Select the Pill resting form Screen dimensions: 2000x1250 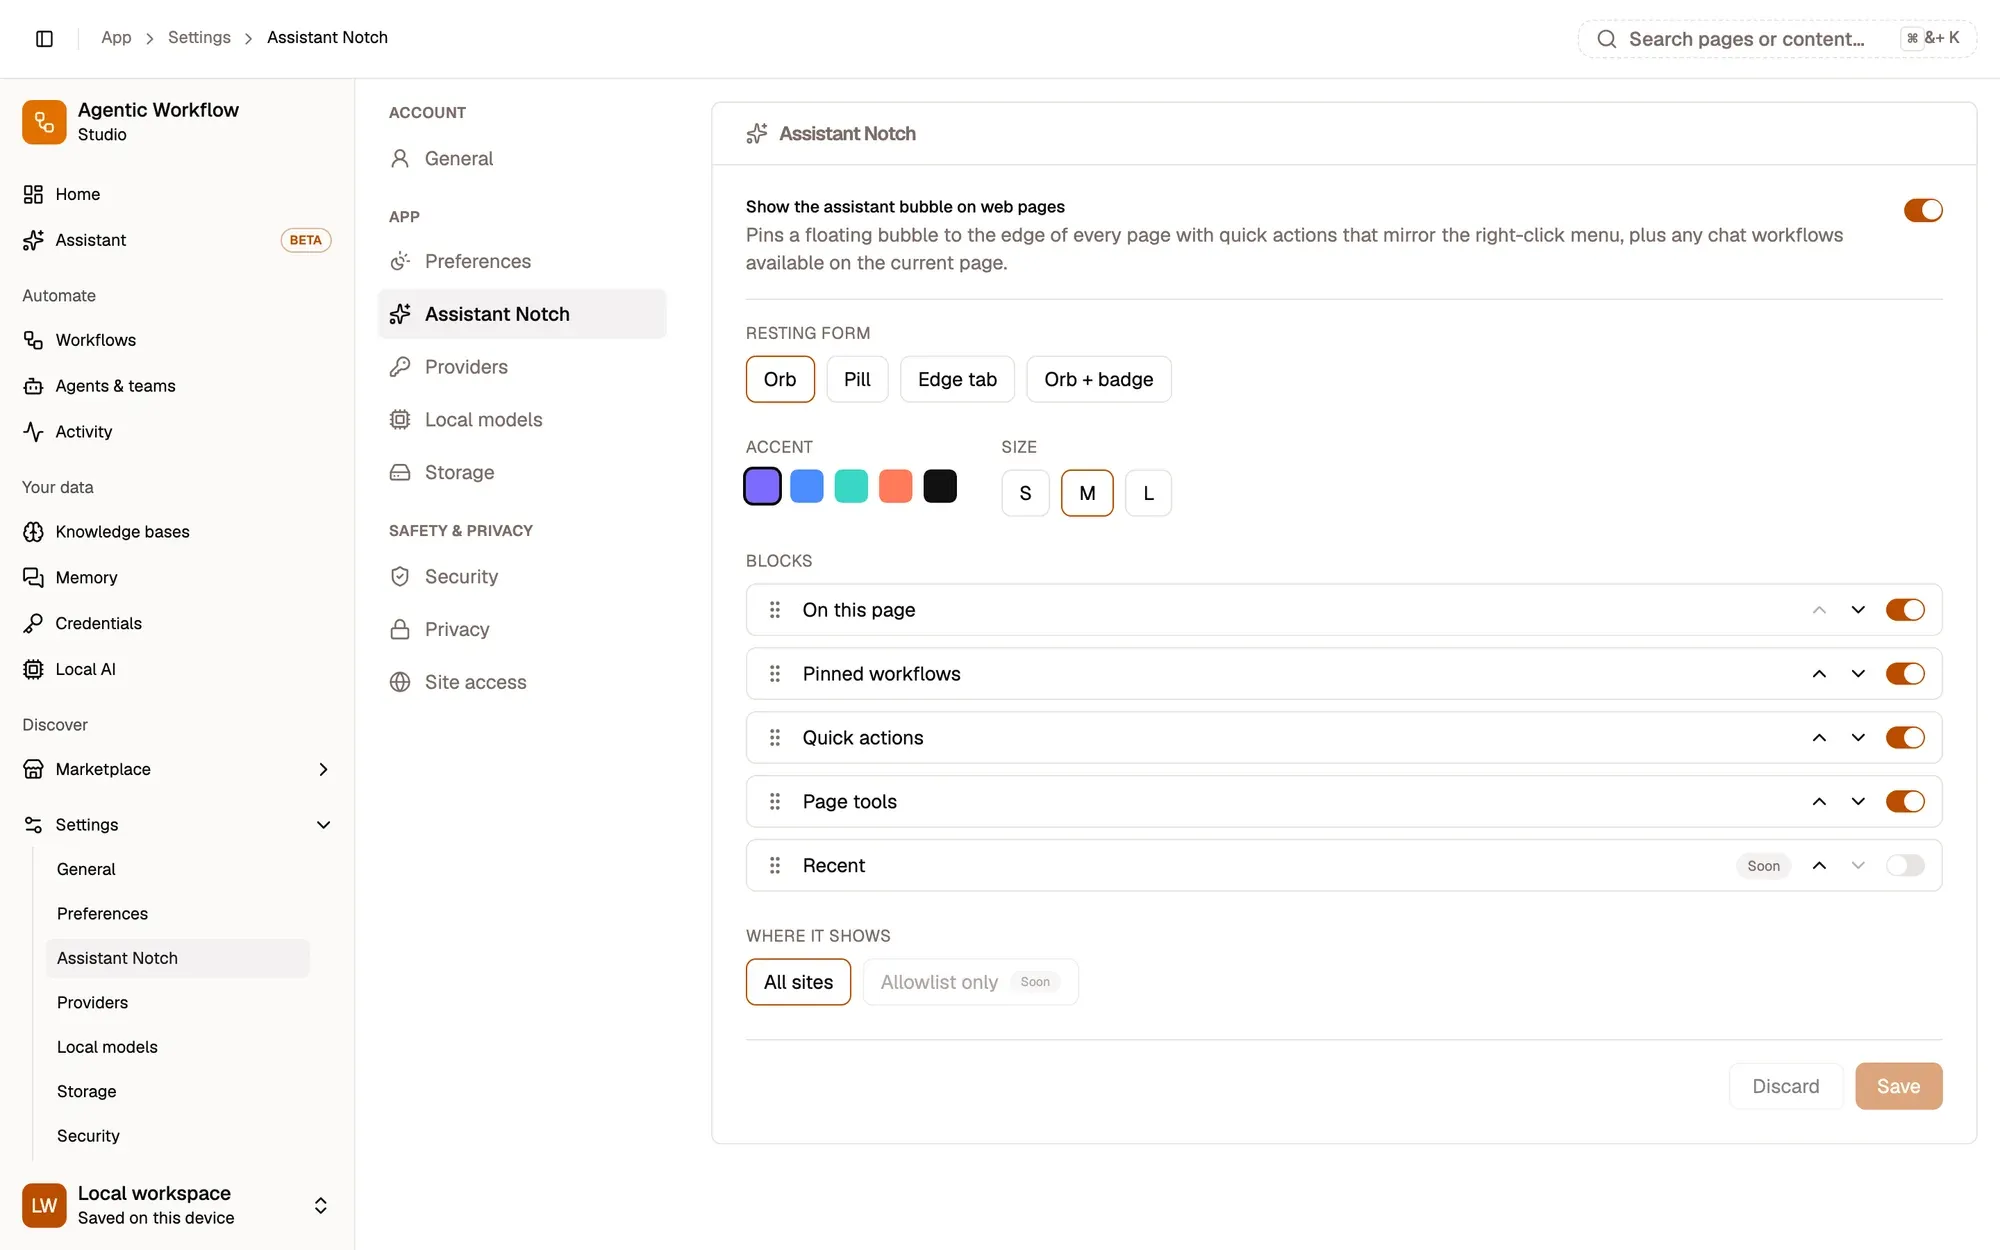coord(857,379)
